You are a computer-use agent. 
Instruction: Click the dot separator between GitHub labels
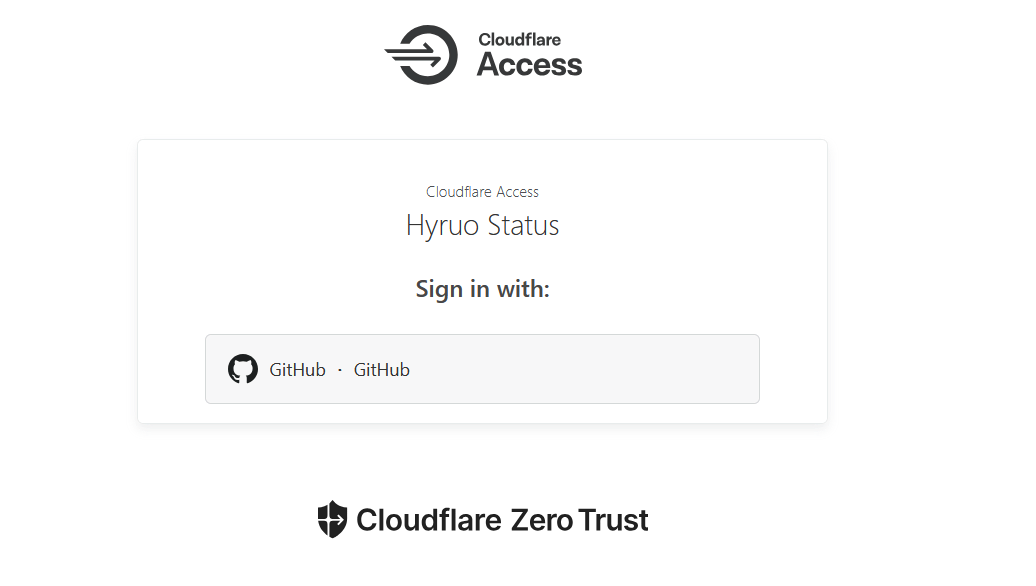(x=340, y=370)
